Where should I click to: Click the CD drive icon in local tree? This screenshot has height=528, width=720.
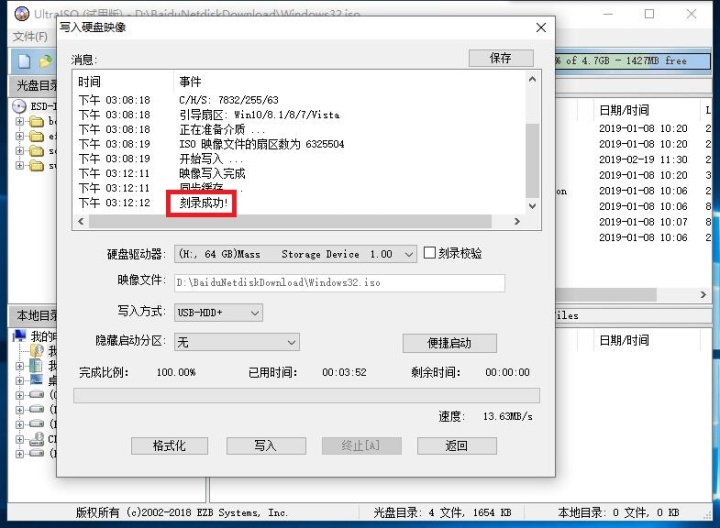37,439
